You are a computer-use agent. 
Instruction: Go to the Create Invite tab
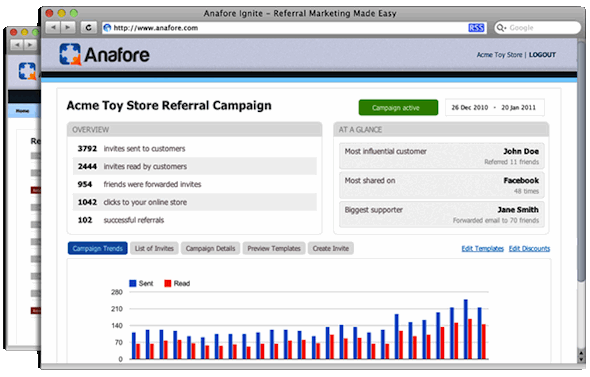point(331,248)
